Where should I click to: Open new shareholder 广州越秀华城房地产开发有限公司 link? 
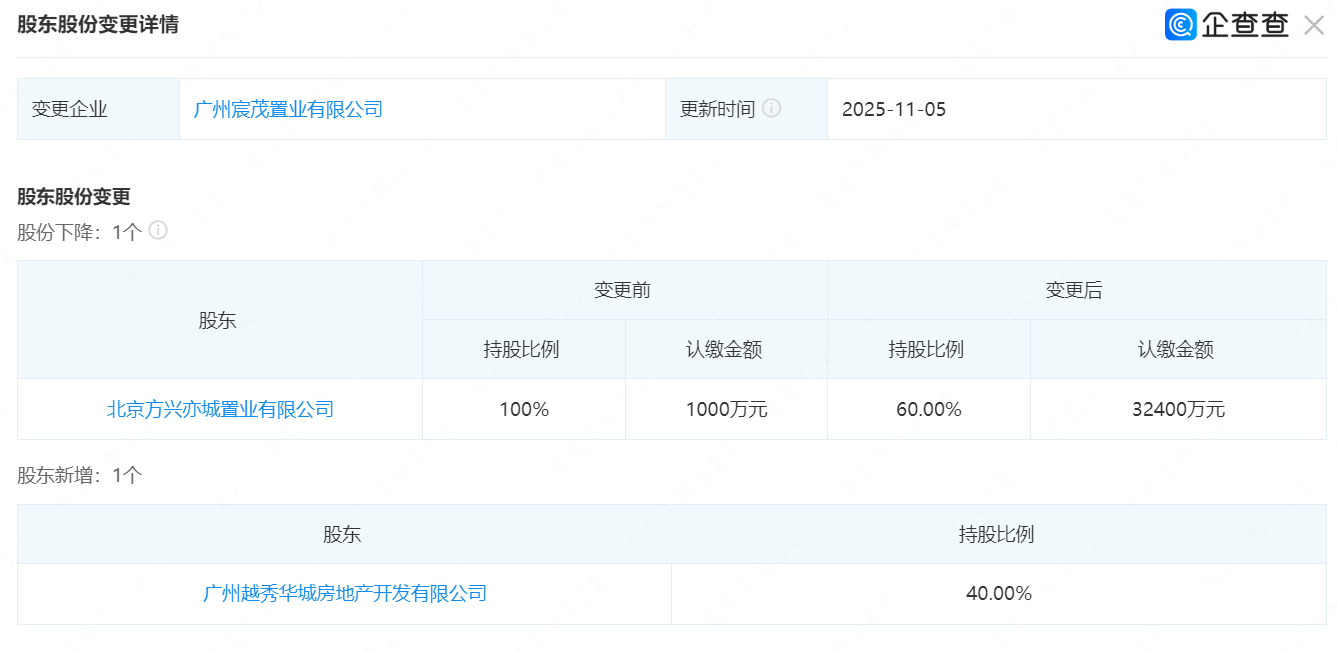(345, 593)
